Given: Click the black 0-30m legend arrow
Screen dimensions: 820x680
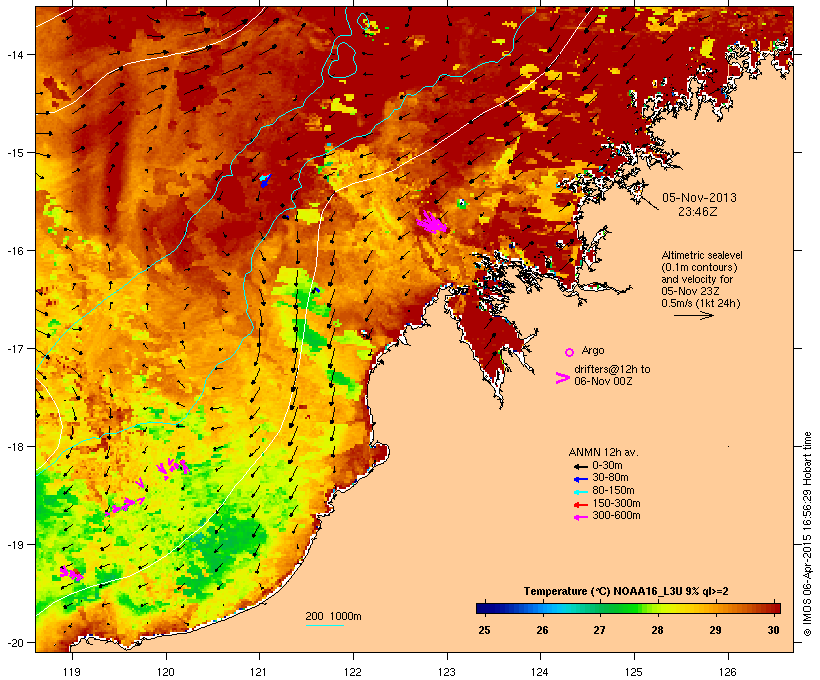Looking at the screenshot, I should click(x=580, y=466).
